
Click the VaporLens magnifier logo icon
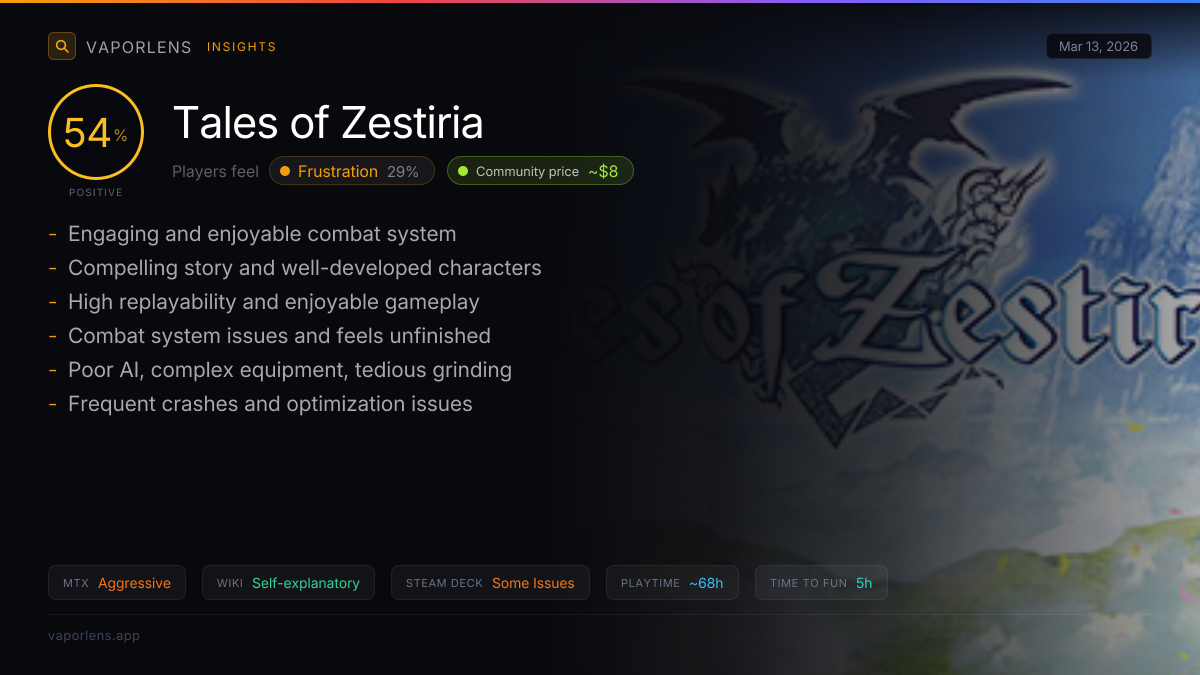coord(62,46)
